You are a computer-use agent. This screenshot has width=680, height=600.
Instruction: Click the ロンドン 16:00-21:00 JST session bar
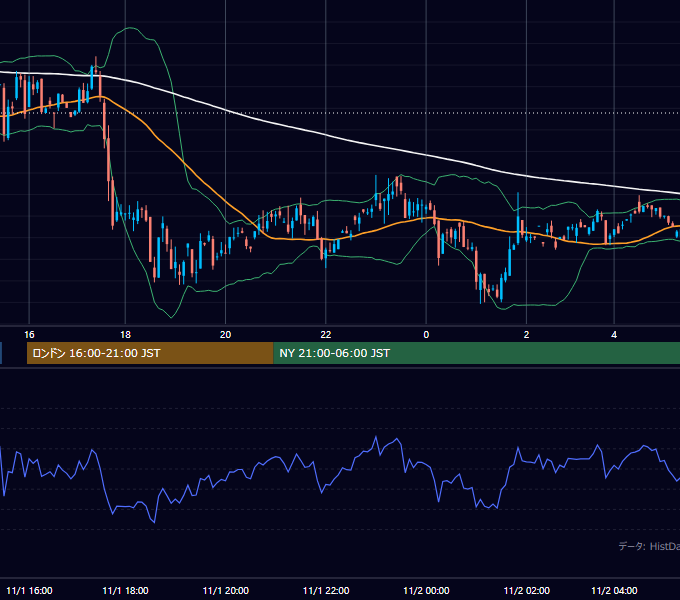click(x=150, y=353)
